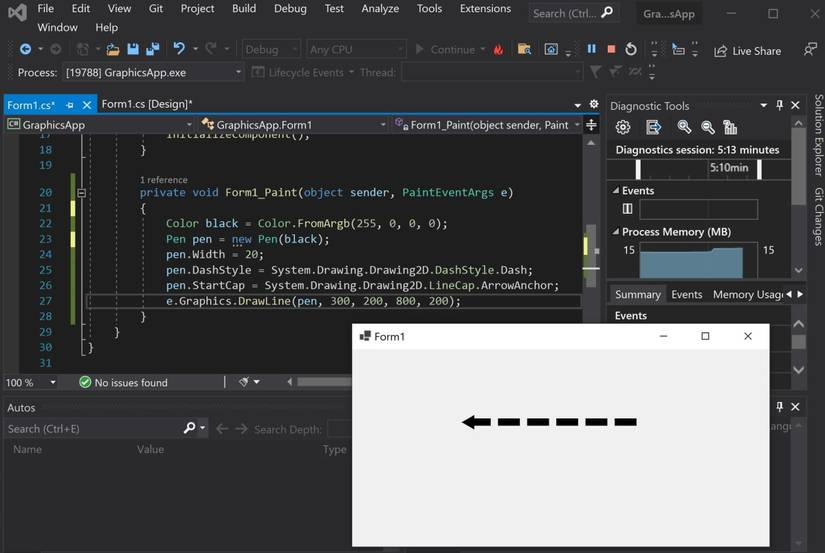Zoom in on the diagnostics timeline
The image size is (825, 553).
pos(684,127)
